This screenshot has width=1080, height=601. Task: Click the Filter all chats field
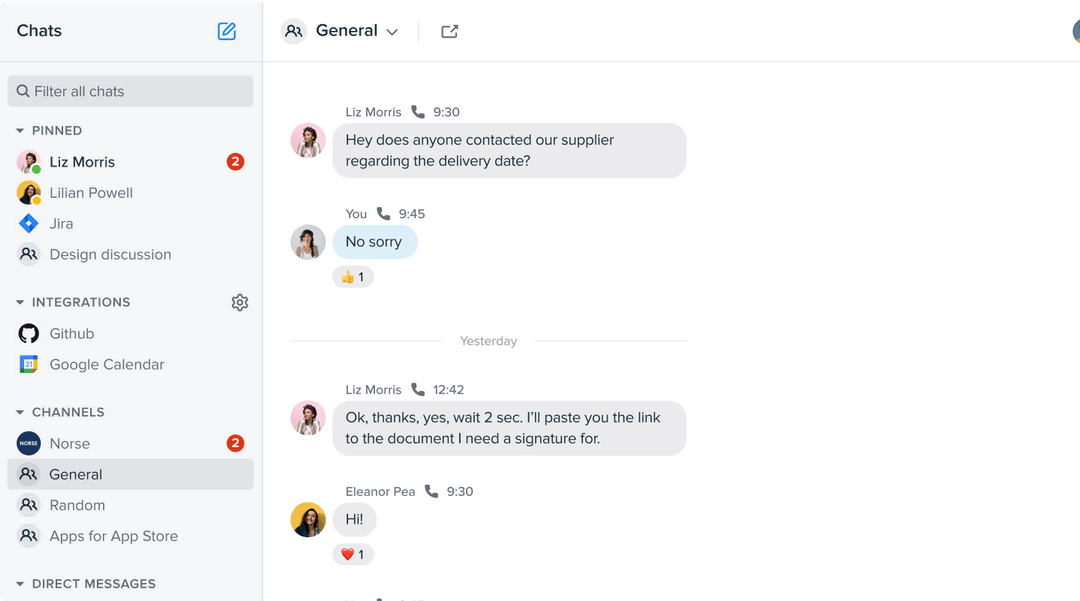tap(130, 91)
